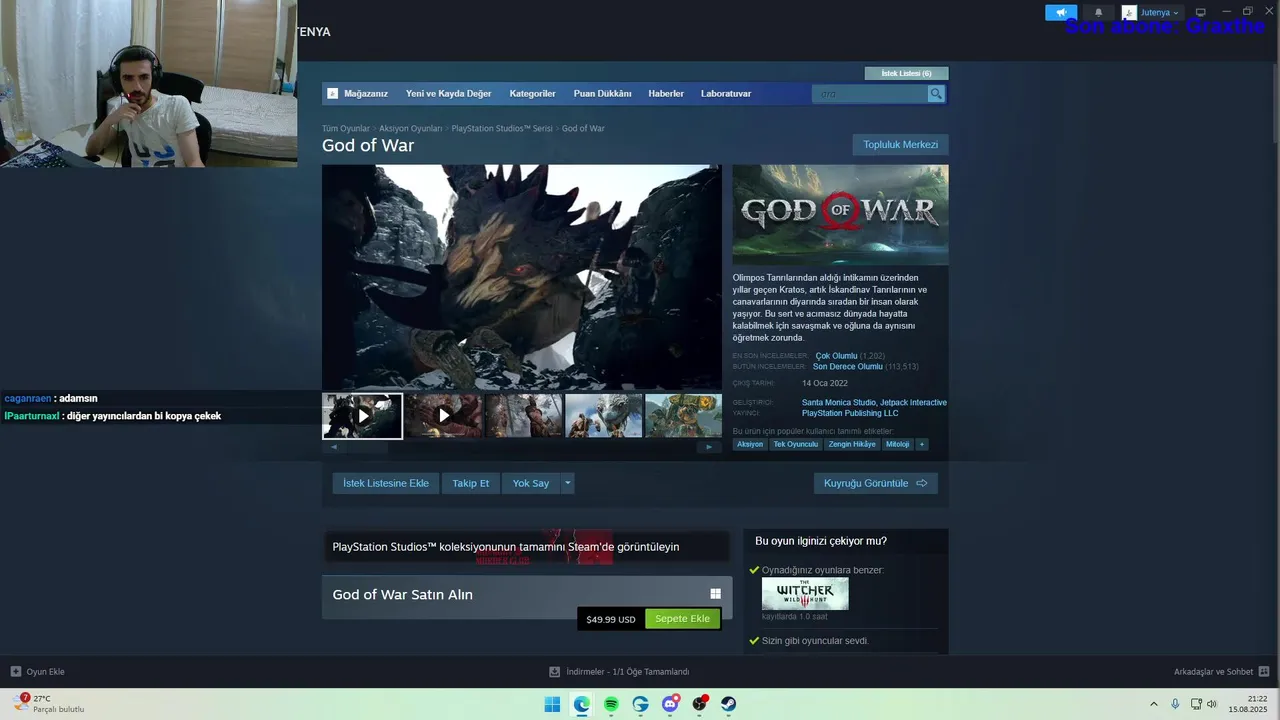Click the friends chat icon at bottom right

point(1264,672)
